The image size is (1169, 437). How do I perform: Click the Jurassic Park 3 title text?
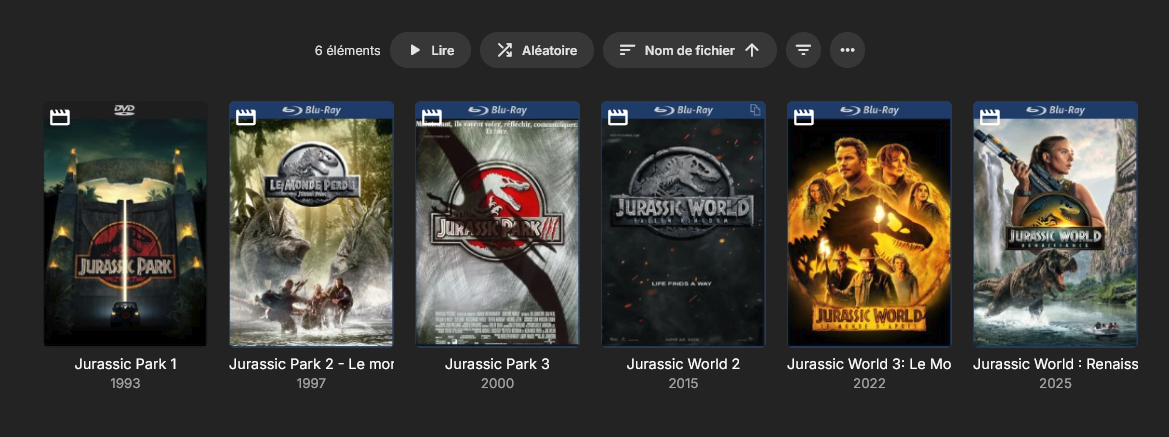point(497,364)
